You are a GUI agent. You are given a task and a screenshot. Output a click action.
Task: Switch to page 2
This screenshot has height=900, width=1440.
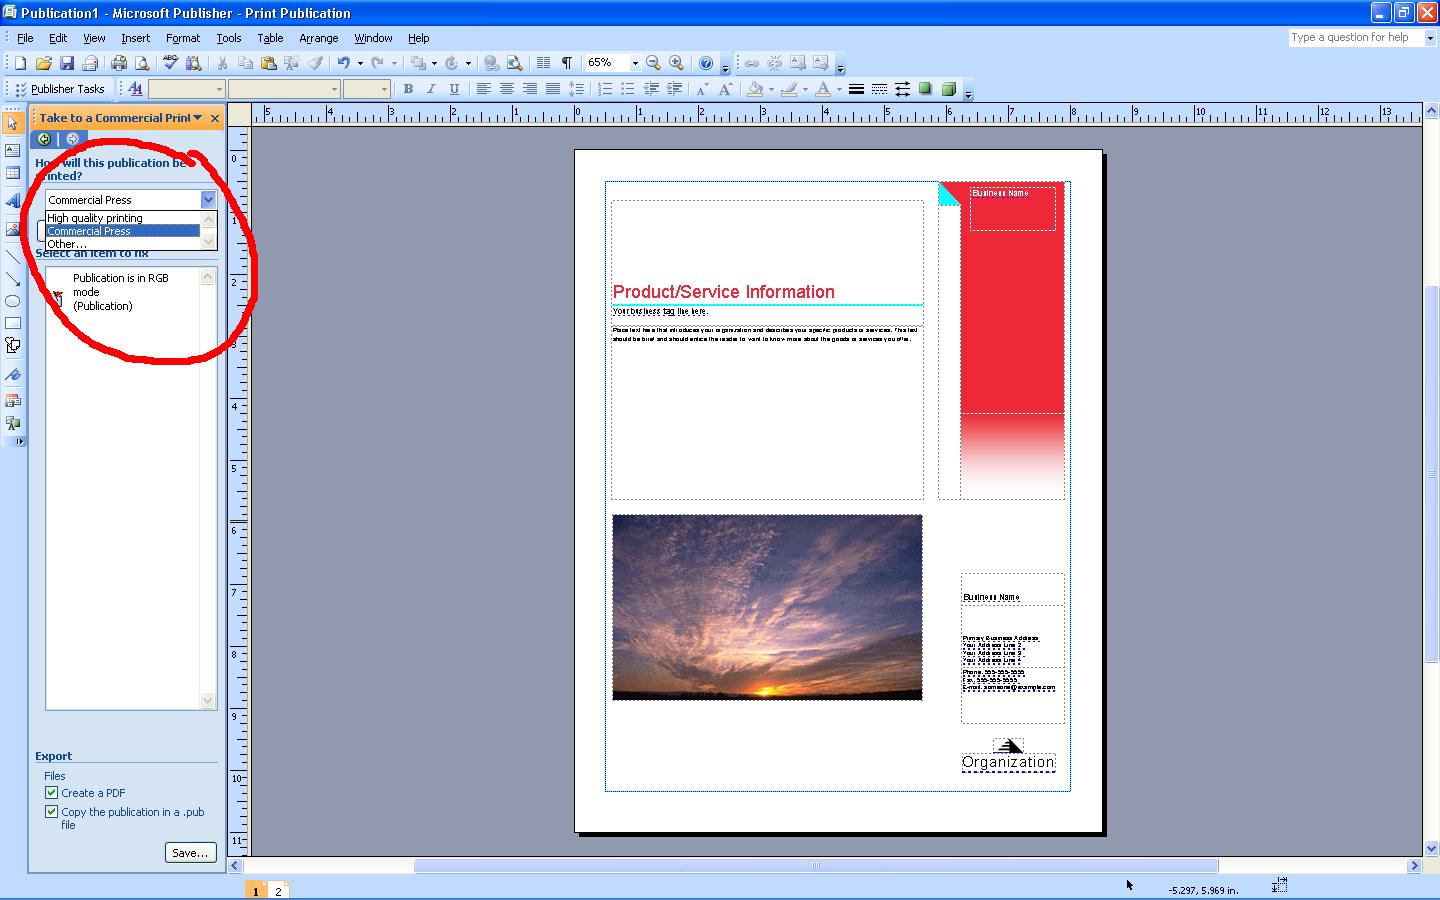[277, 889]
